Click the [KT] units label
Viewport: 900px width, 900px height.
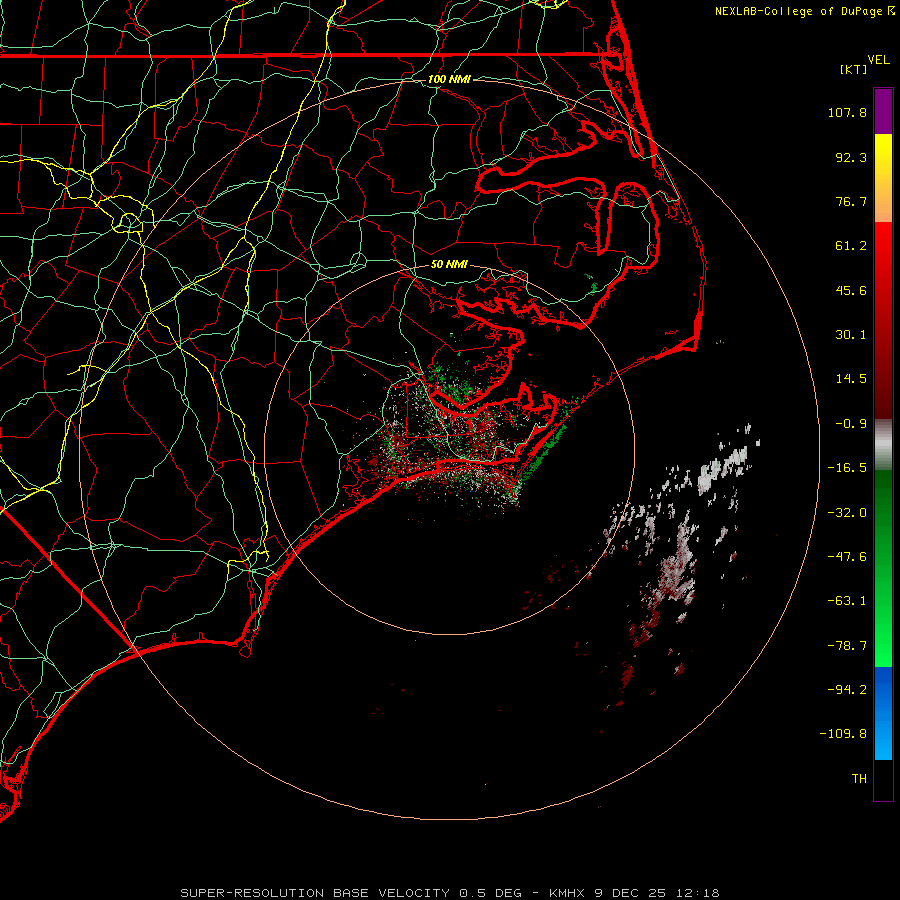(x=854, y=69)
